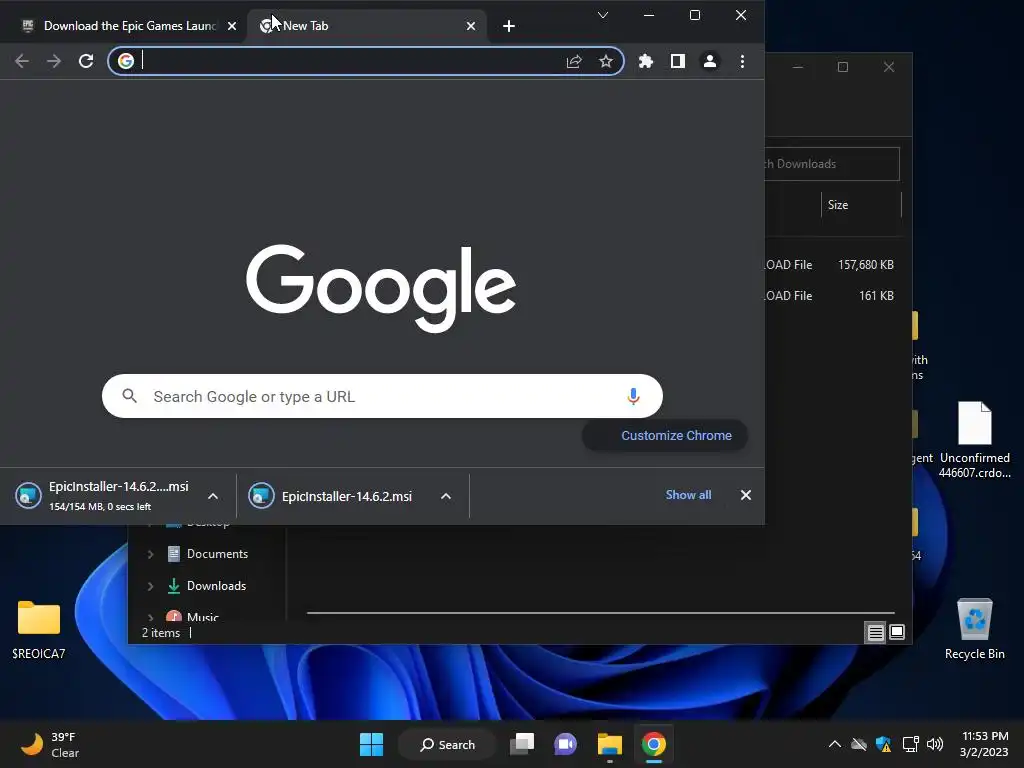Click Show all downloads
The image size is (1024, 768).
point(688,495)
